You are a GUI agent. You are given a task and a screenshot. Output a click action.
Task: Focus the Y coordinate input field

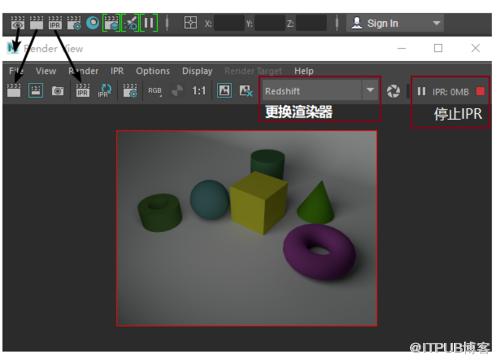(x=270, y=23)
